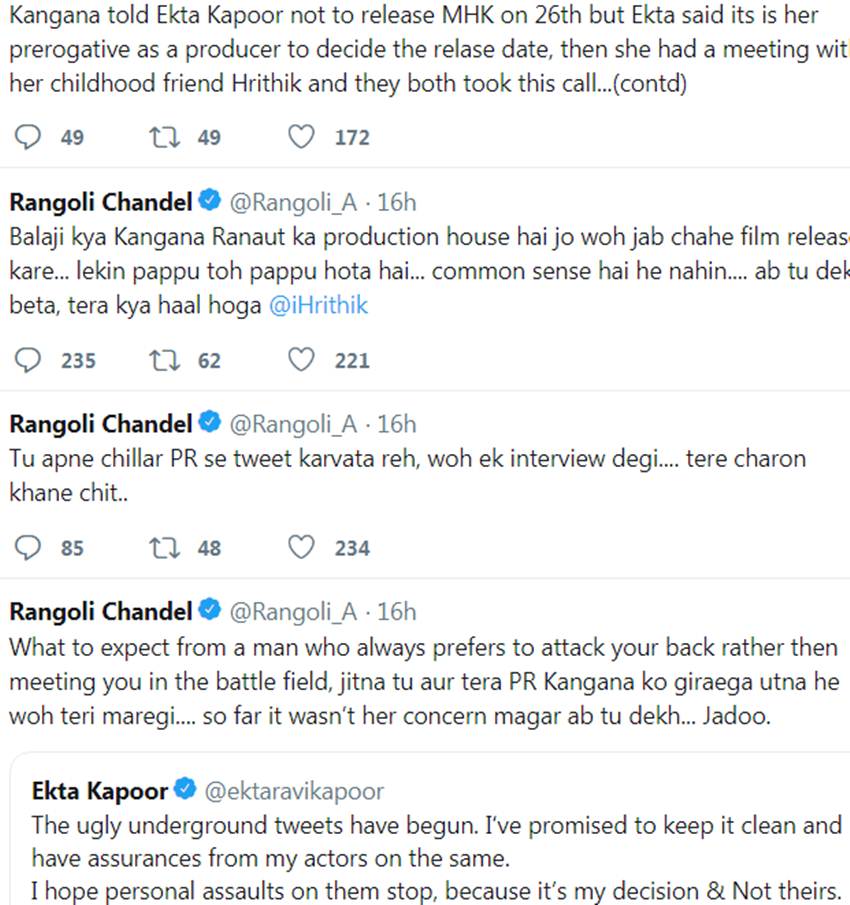Like the tweet with 221 likes
Image resolution: width=850 pixels, height=905 pixels.
301,360
